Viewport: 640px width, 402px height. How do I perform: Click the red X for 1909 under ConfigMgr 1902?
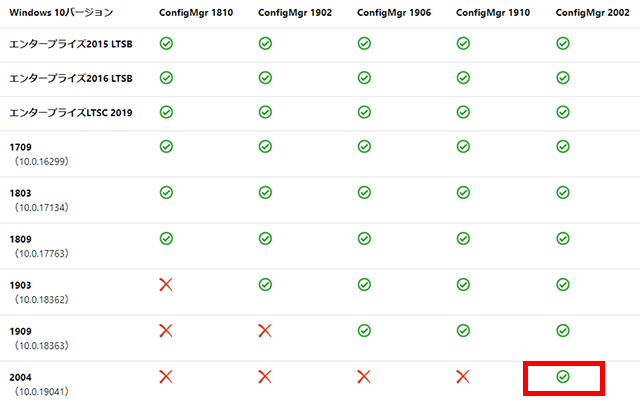pyautogui.click(x=265, y=331)
